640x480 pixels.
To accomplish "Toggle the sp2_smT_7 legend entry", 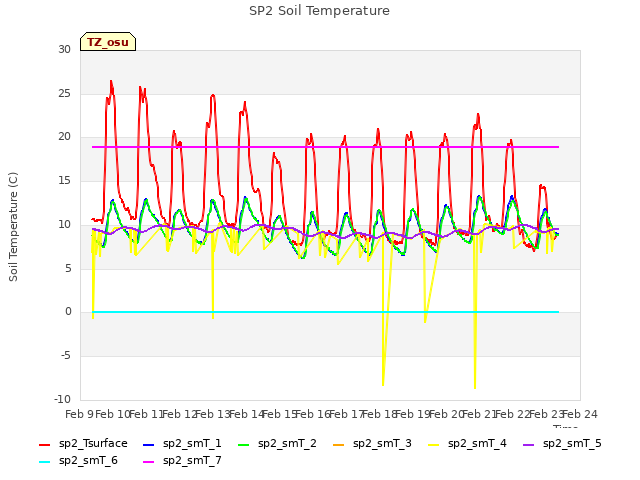I will click(x=182, y=461).
